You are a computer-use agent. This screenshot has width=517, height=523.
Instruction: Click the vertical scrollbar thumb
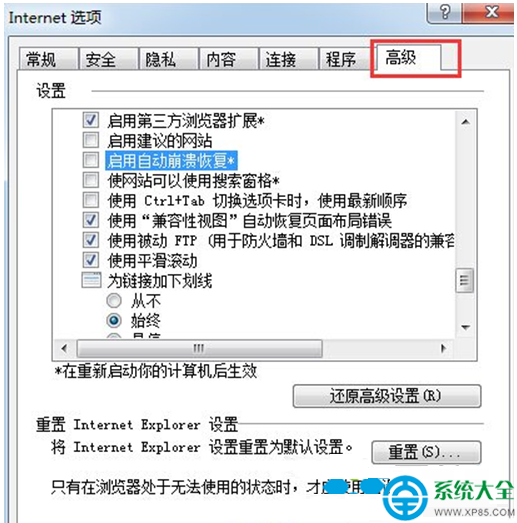pos(465,280)
